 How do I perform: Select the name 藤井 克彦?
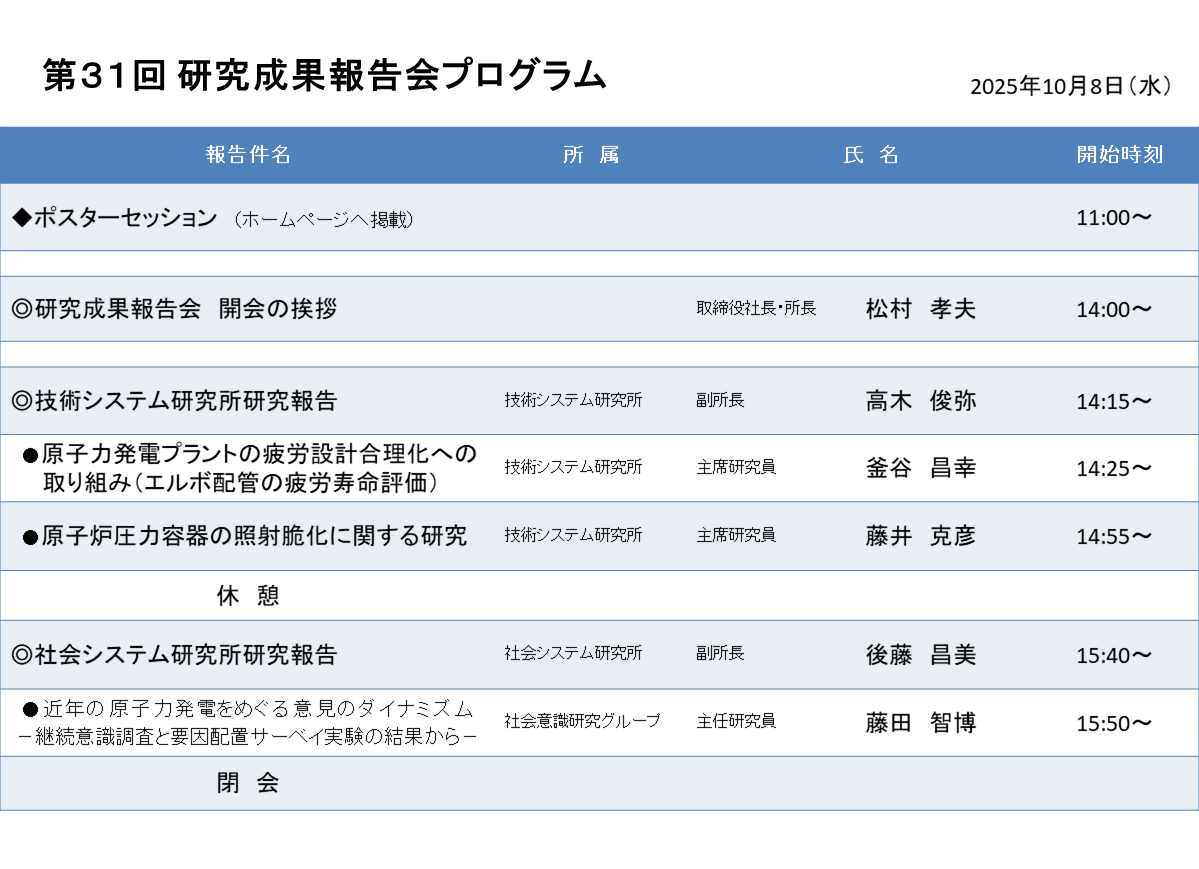(920, 536)
